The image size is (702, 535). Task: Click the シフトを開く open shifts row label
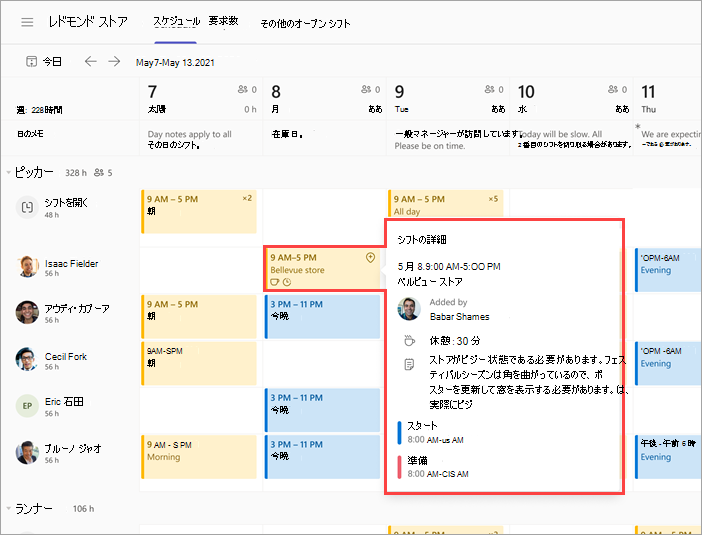tap(66, 203)
